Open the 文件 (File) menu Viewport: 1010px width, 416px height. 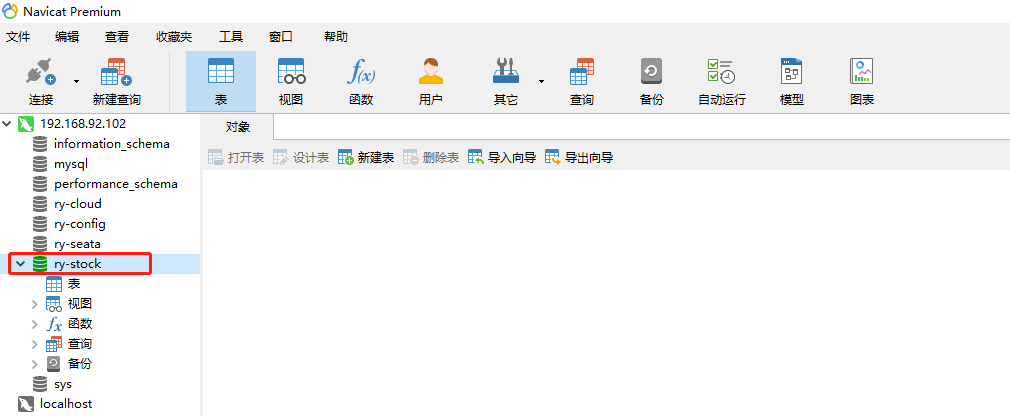18,37
